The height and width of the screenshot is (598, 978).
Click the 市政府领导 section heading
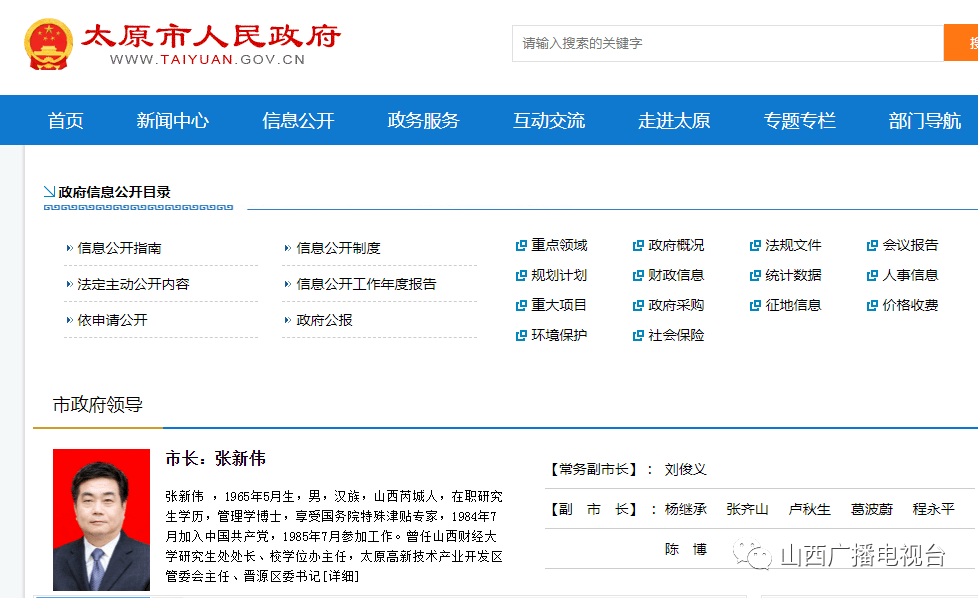coord(98,405)
